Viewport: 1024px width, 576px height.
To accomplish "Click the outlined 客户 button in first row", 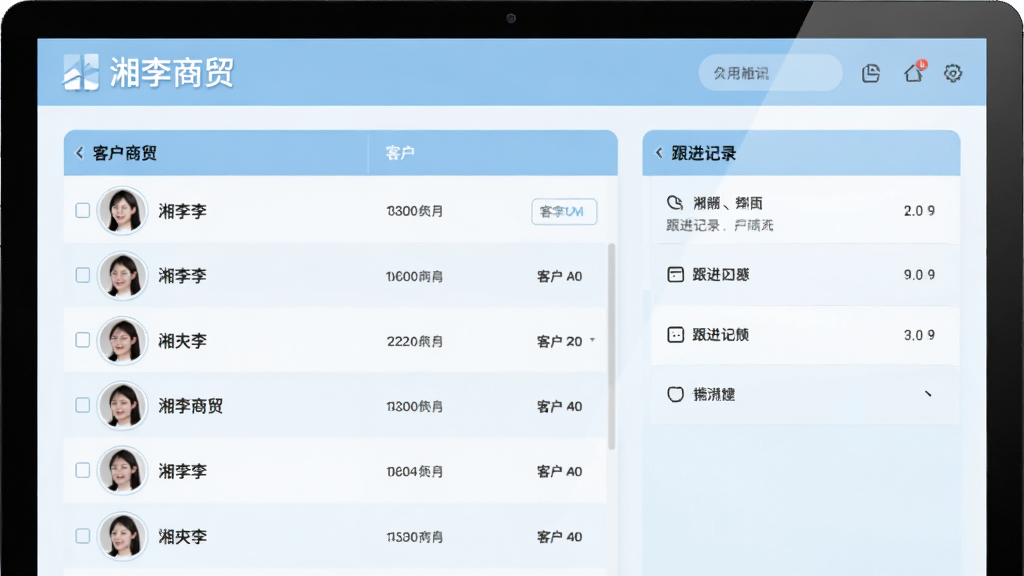I will point(564,212).
